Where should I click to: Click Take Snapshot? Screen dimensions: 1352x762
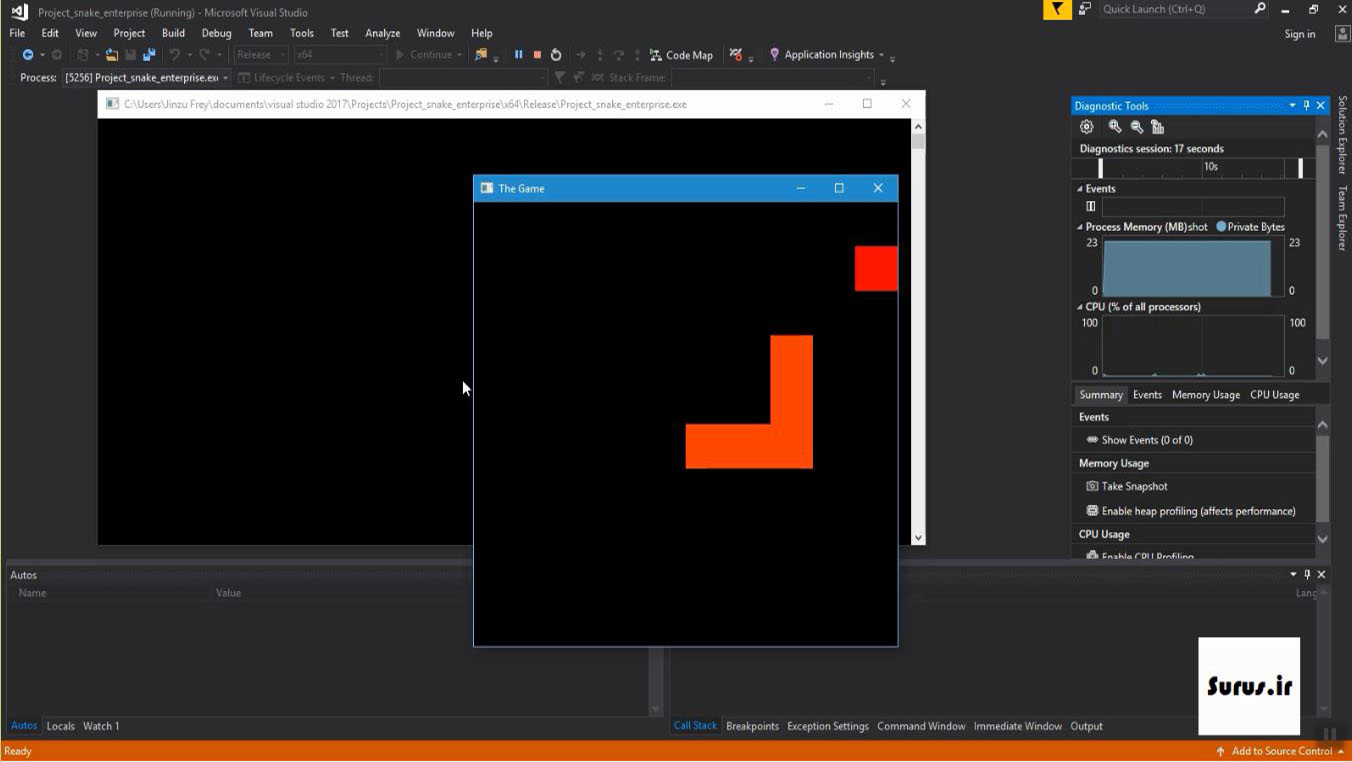pyautogui.click(x=1134, y=486)
